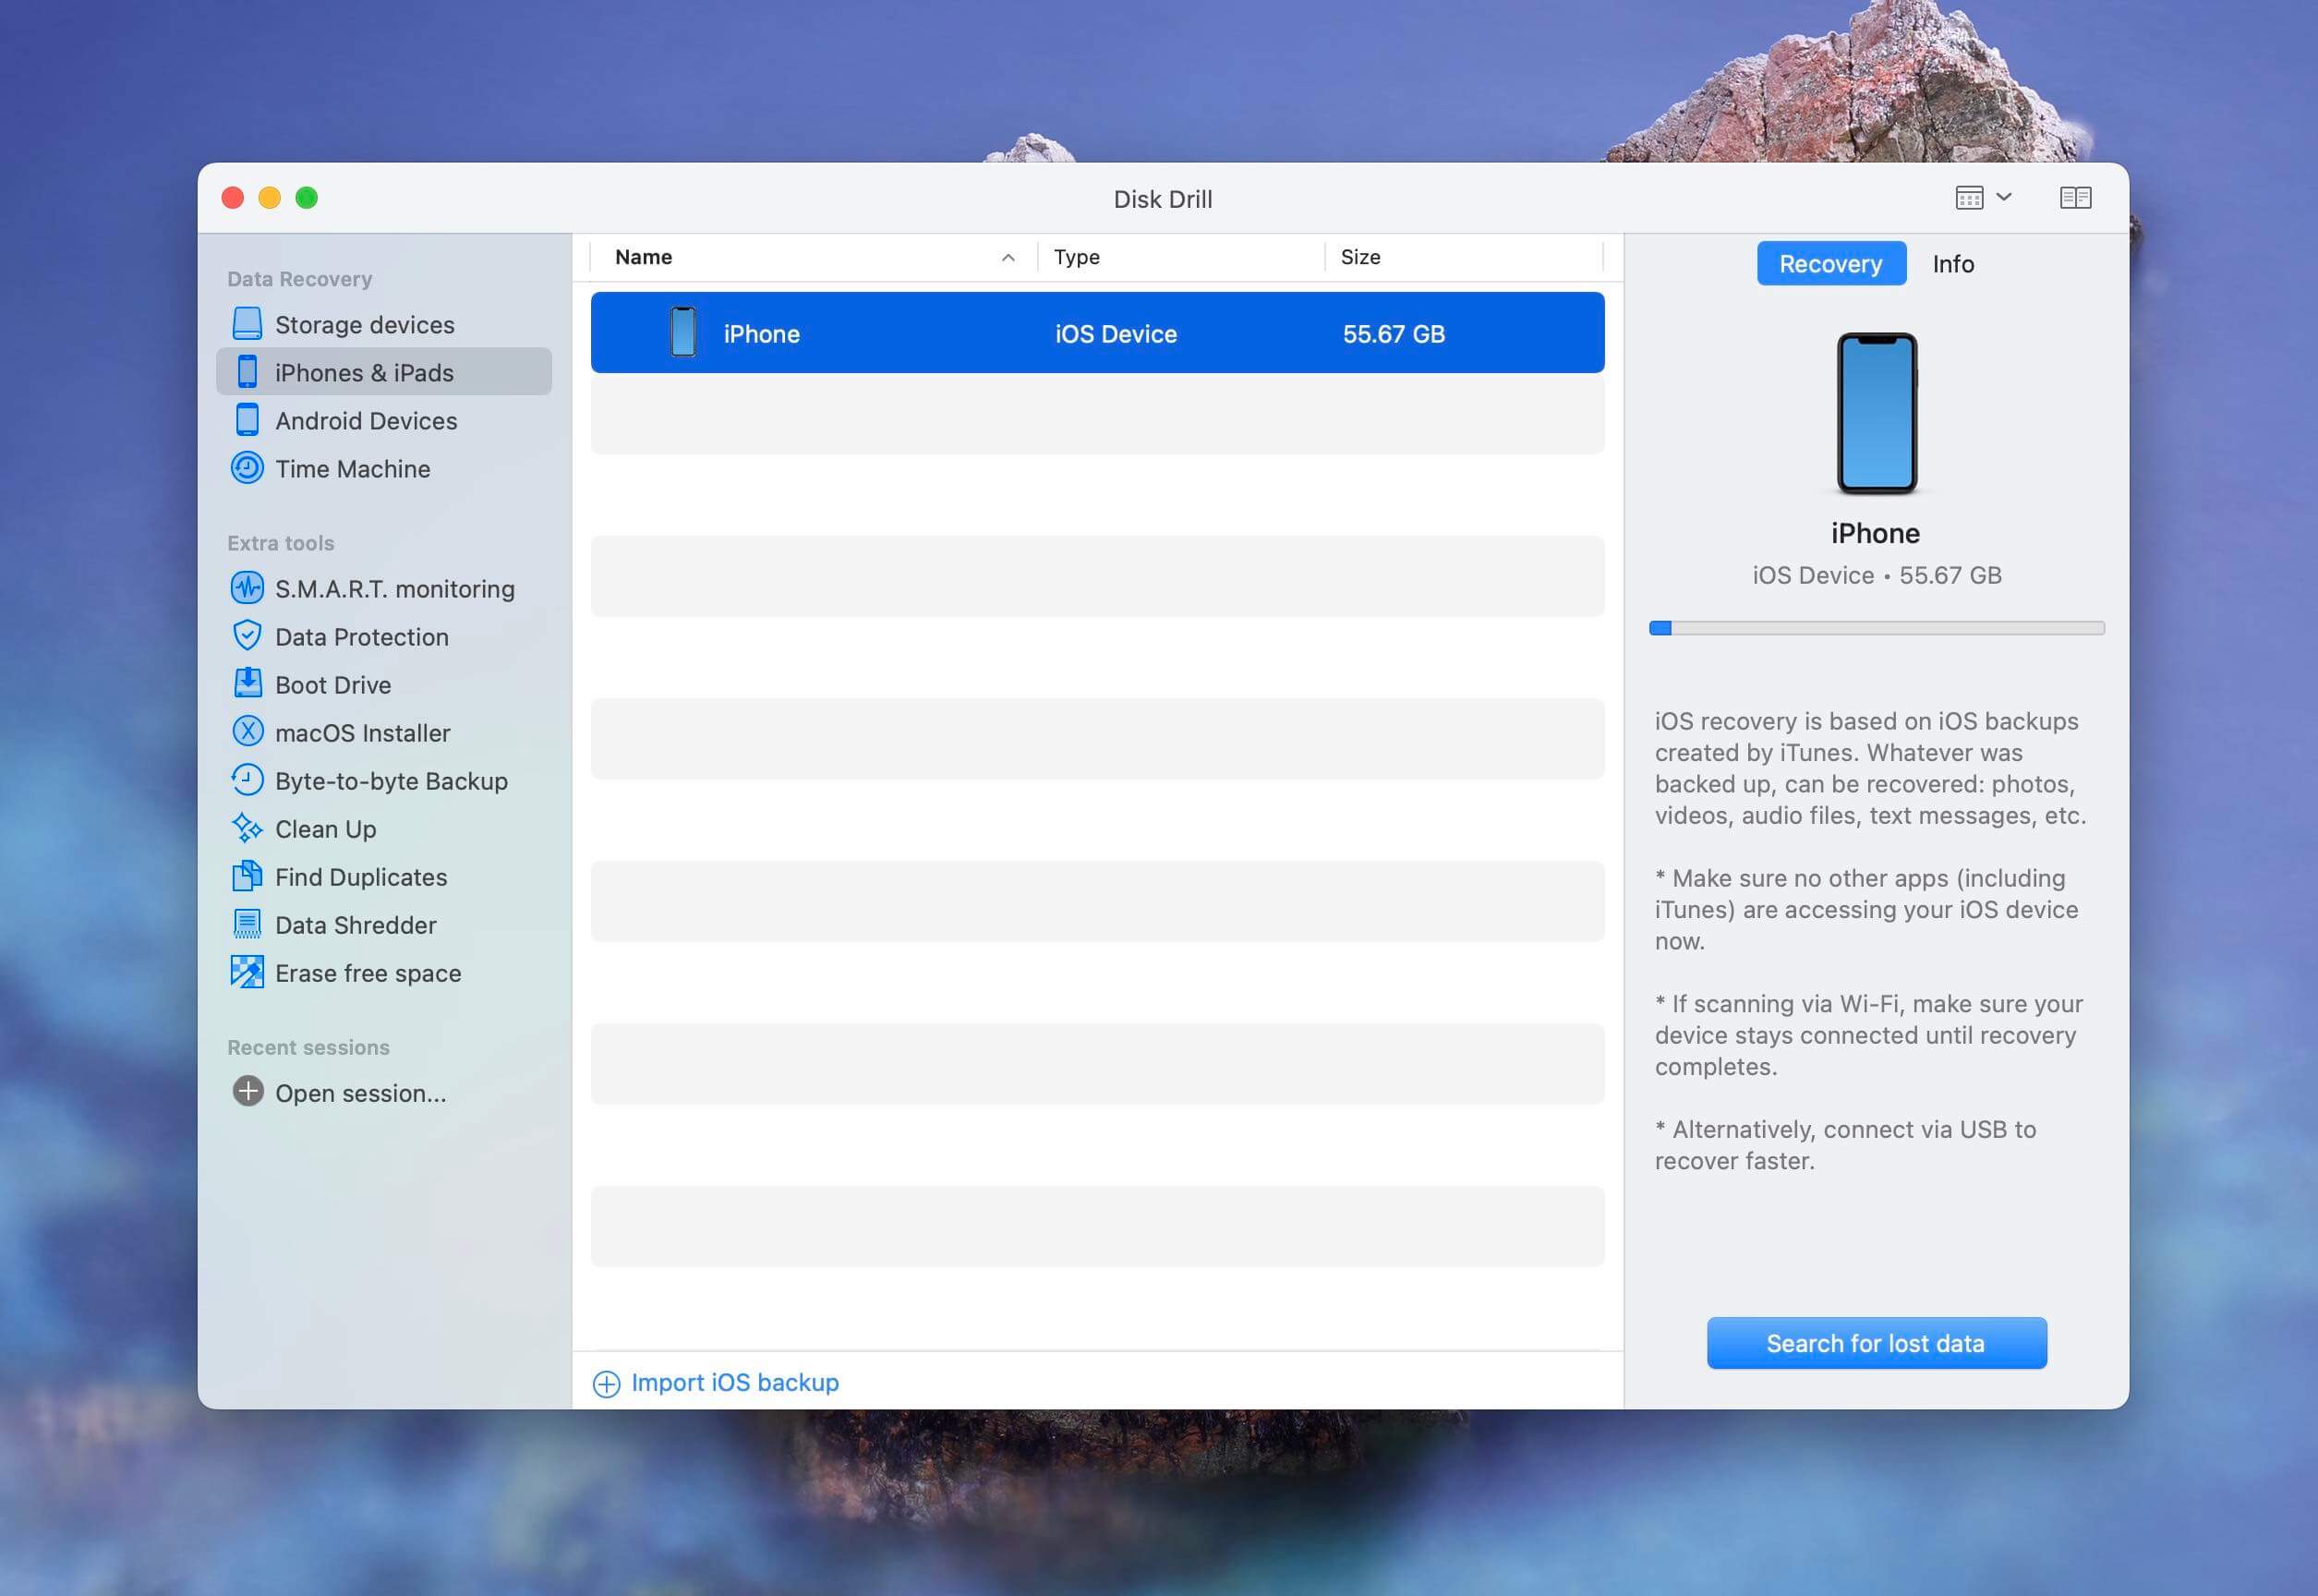2318x1596 pixels.
Task: Click the Byte-to-byte Backup icon
Action: [x=247, y=780]
